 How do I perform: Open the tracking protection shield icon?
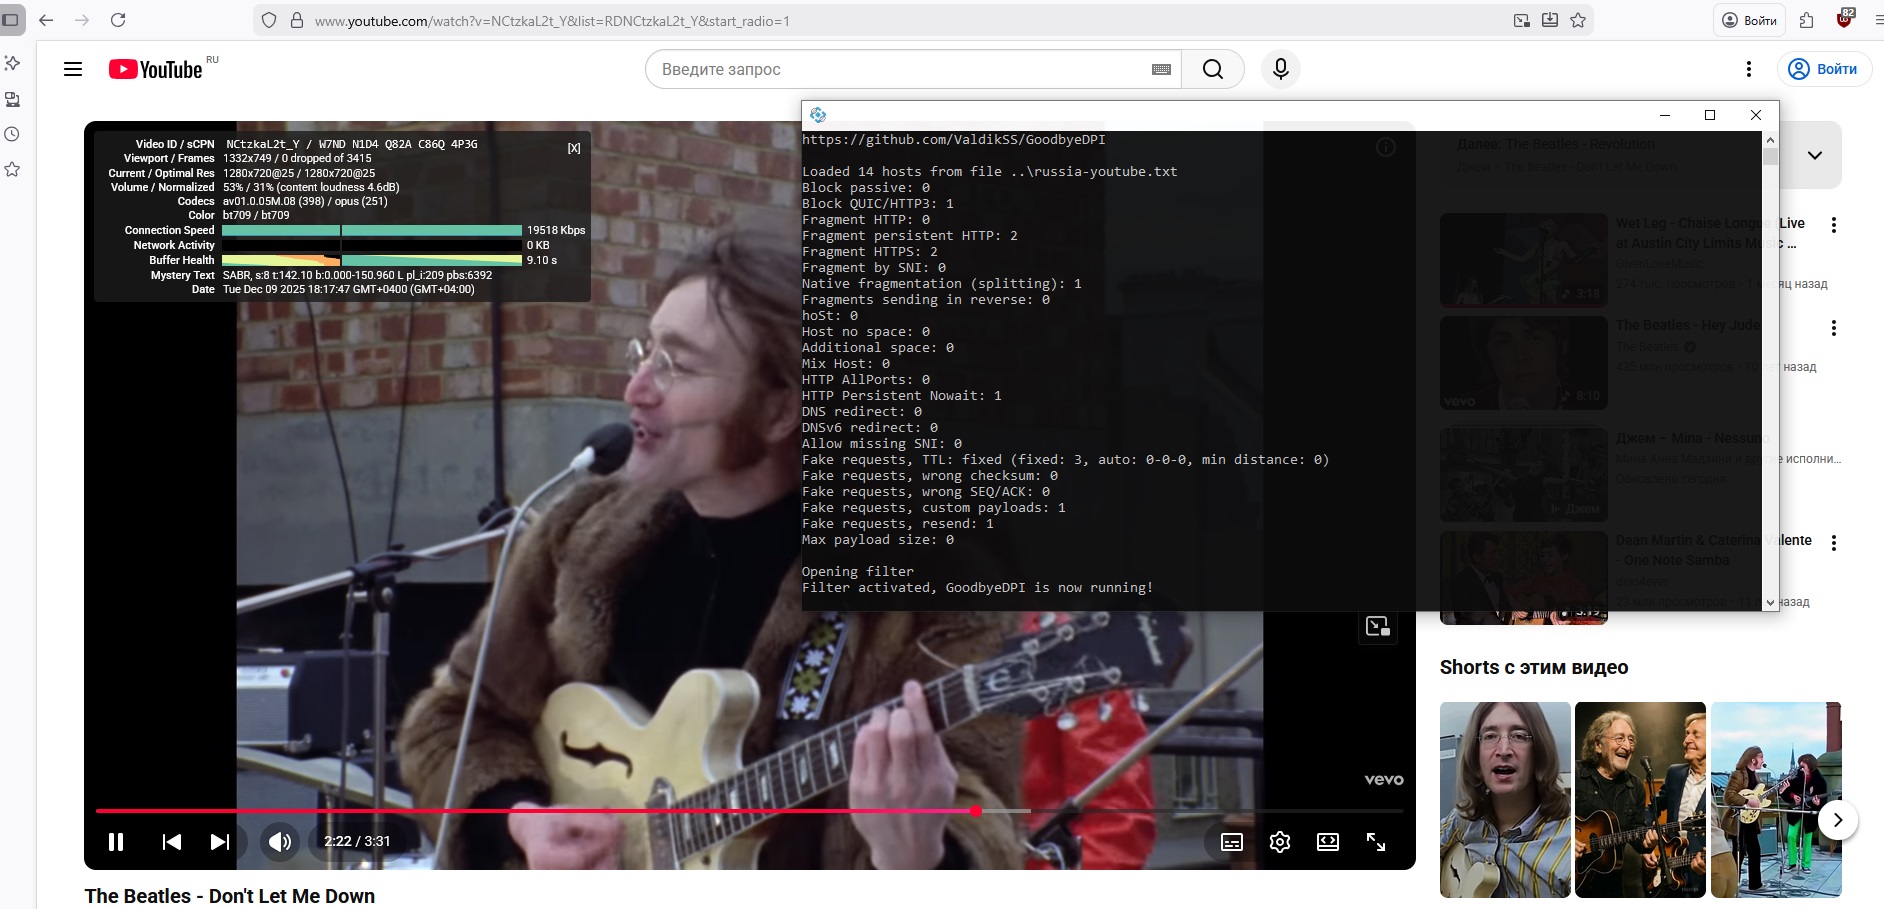click(x=269, y=20)
